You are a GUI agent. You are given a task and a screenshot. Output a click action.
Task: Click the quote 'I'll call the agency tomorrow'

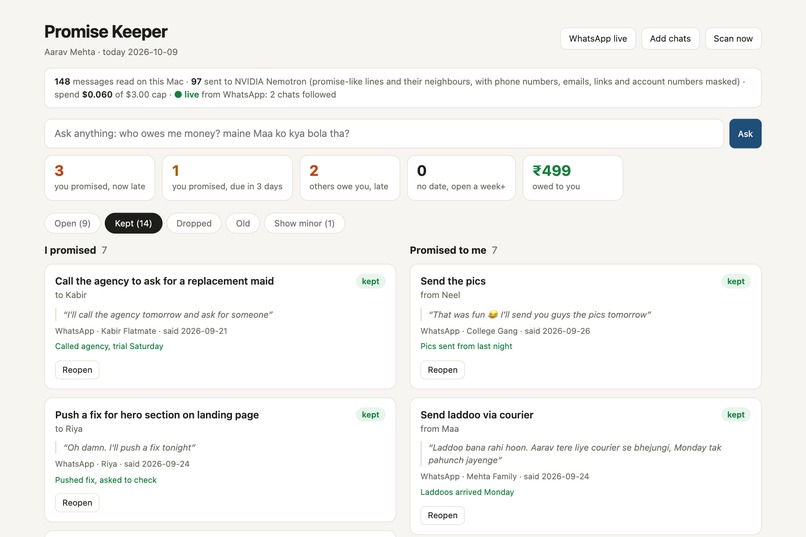[x=168, y=314]
